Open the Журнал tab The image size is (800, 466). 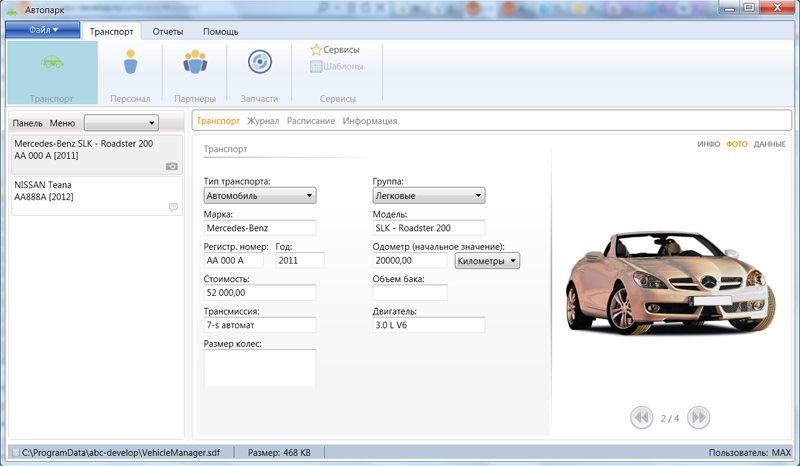click(x=263, y=121)
